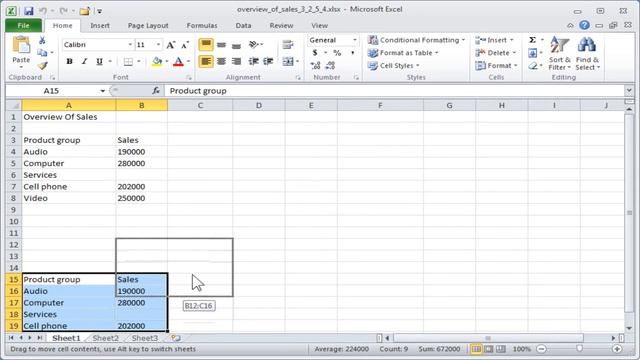Viewport: 640px width, 360px height.
Task: Open the Calibri font name dropdown
Action: 130,44
